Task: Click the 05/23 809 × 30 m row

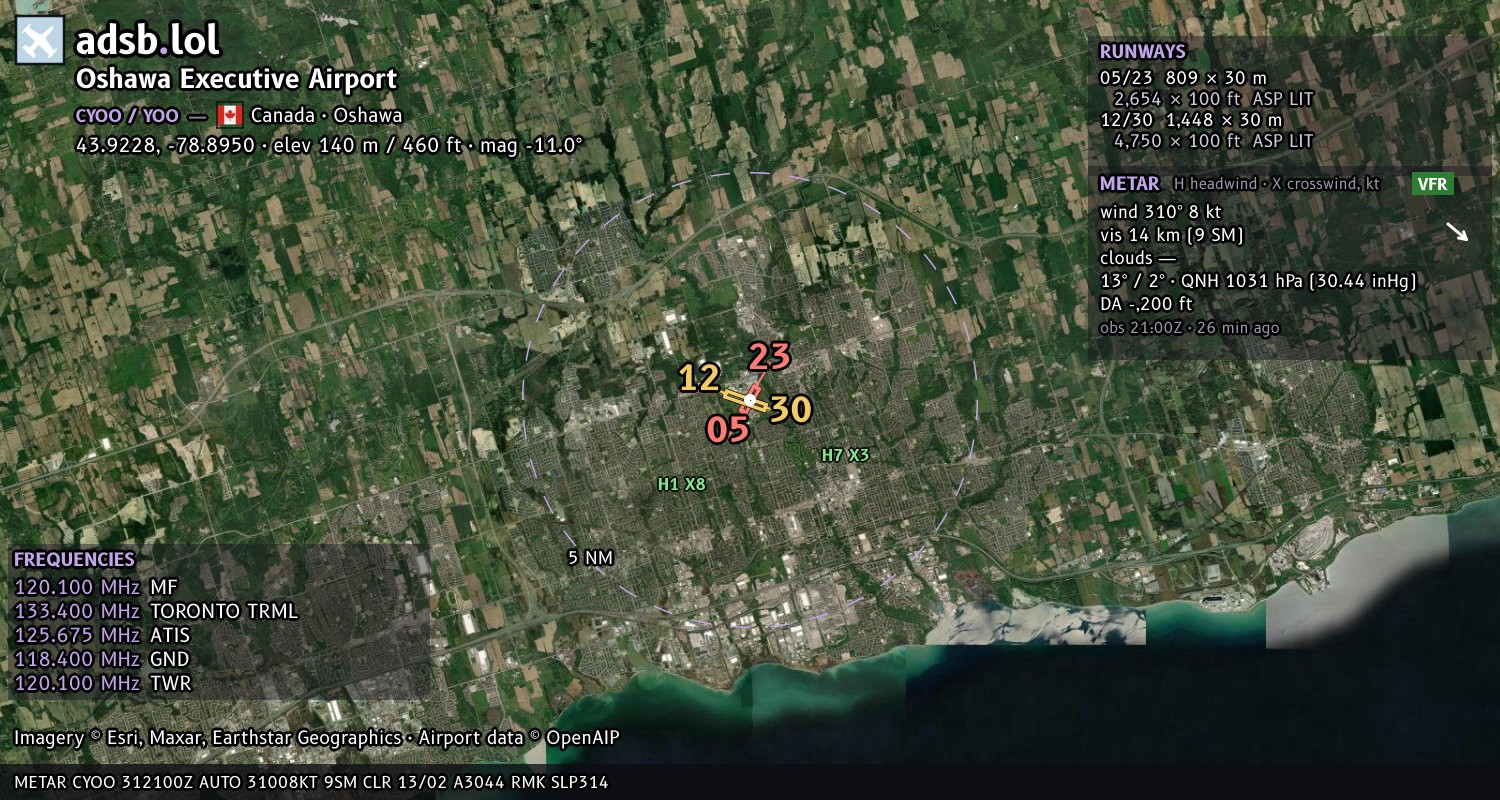Action: tap(1183, 77)
